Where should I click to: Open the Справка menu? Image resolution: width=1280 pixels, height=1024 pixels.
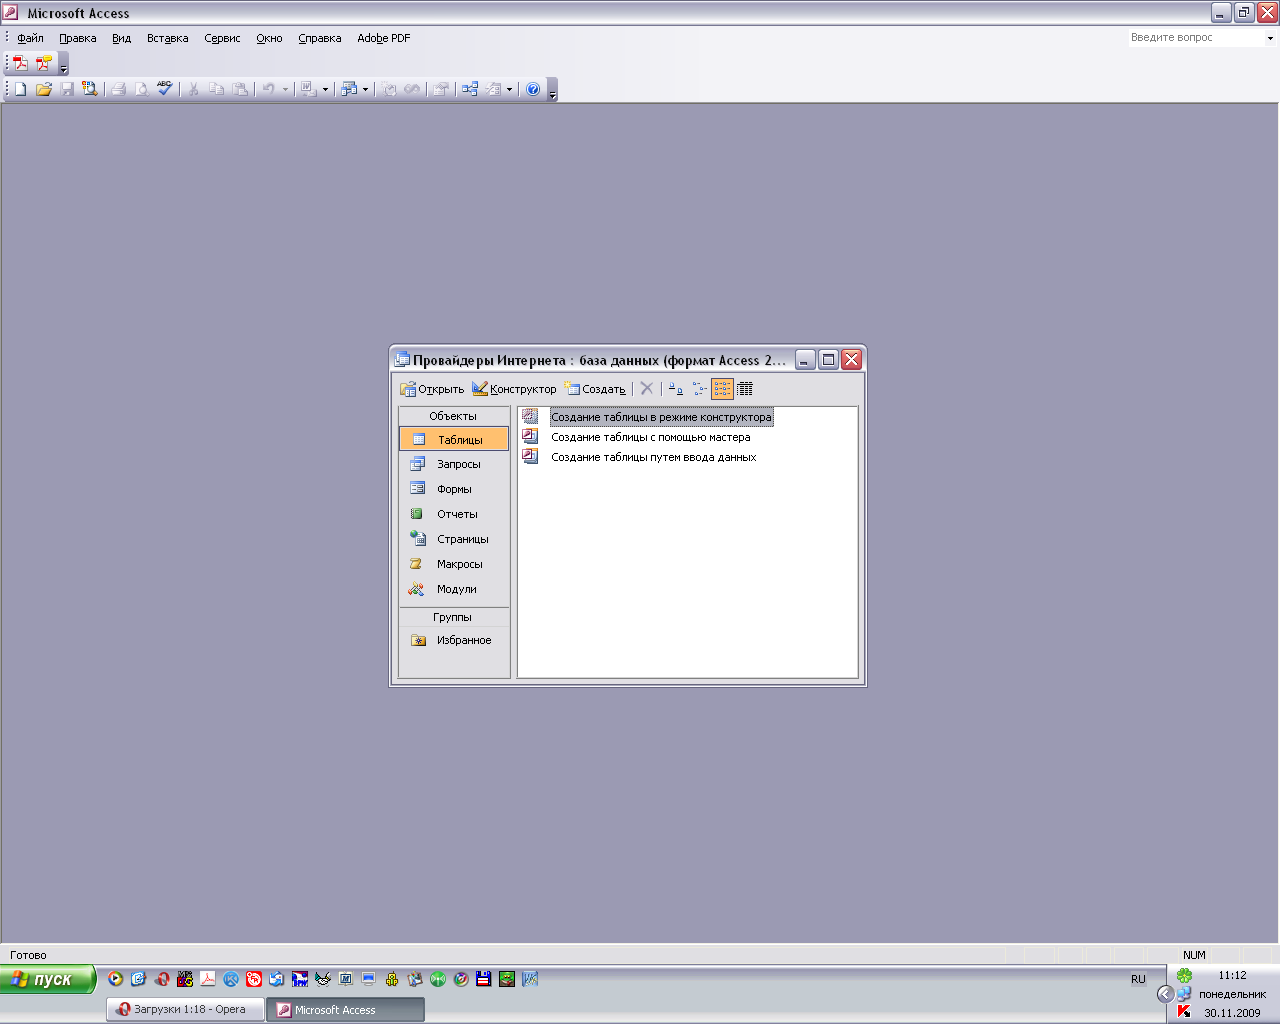[x=319, y=38]
